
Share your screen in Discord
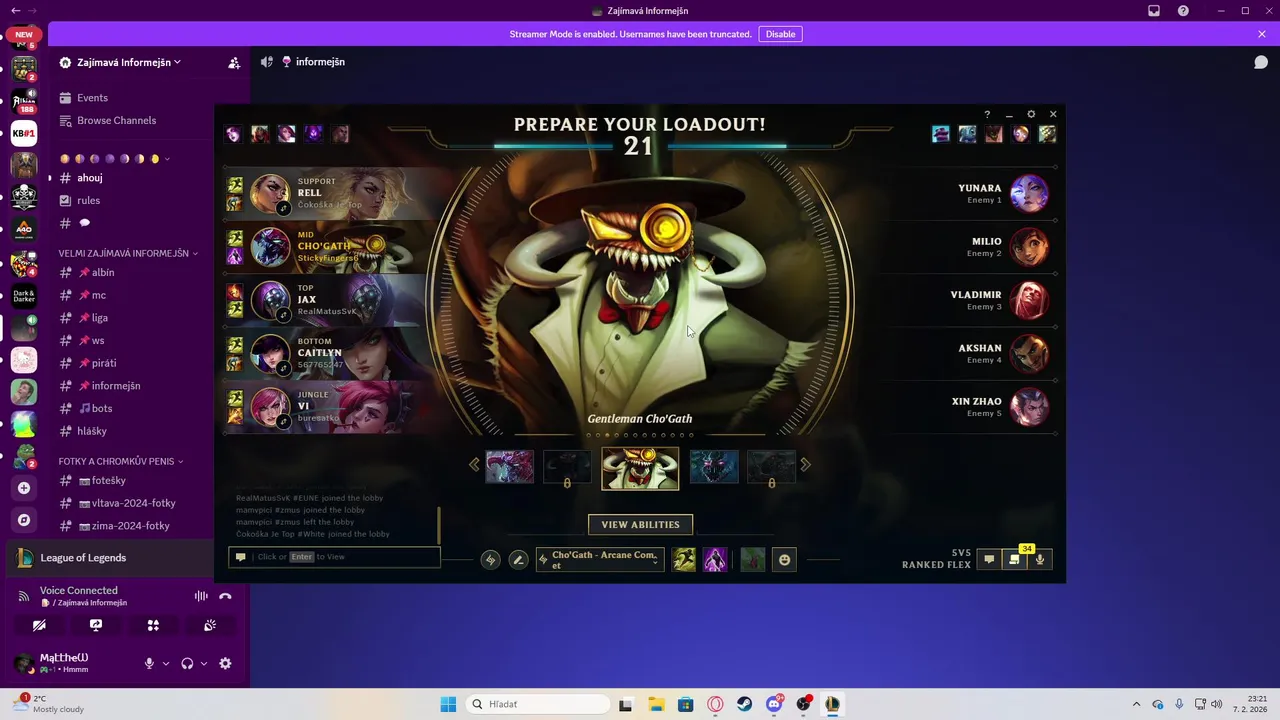point(96,625)
